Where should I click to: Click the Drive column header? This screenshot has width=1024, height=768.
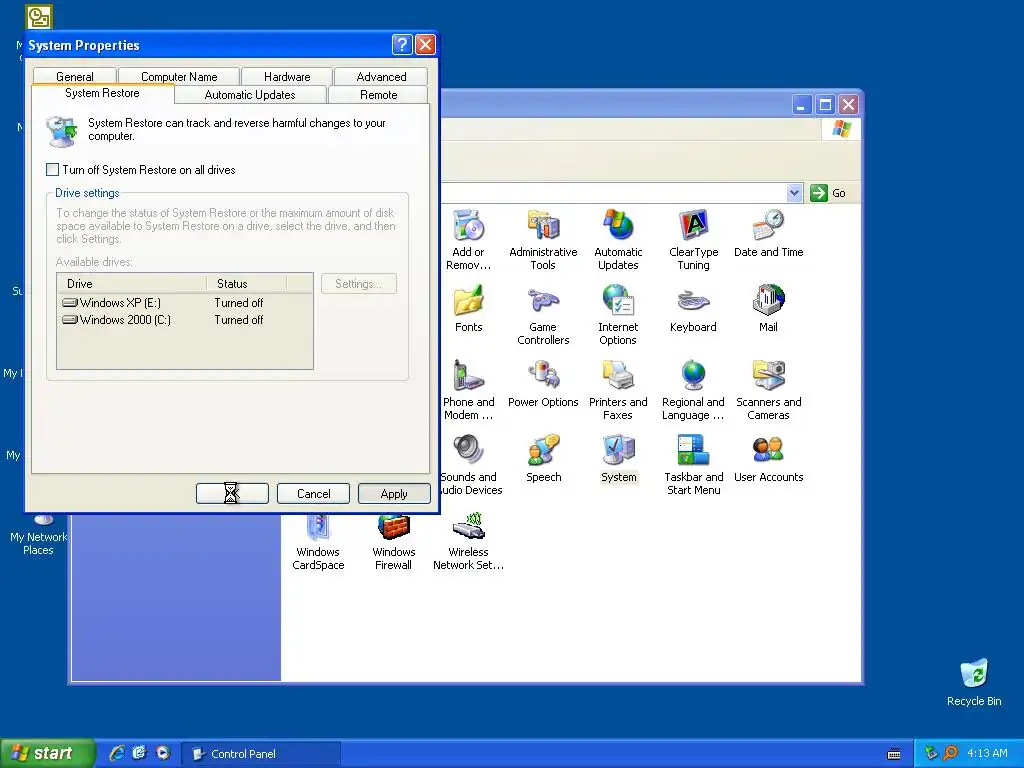[132, 283]
